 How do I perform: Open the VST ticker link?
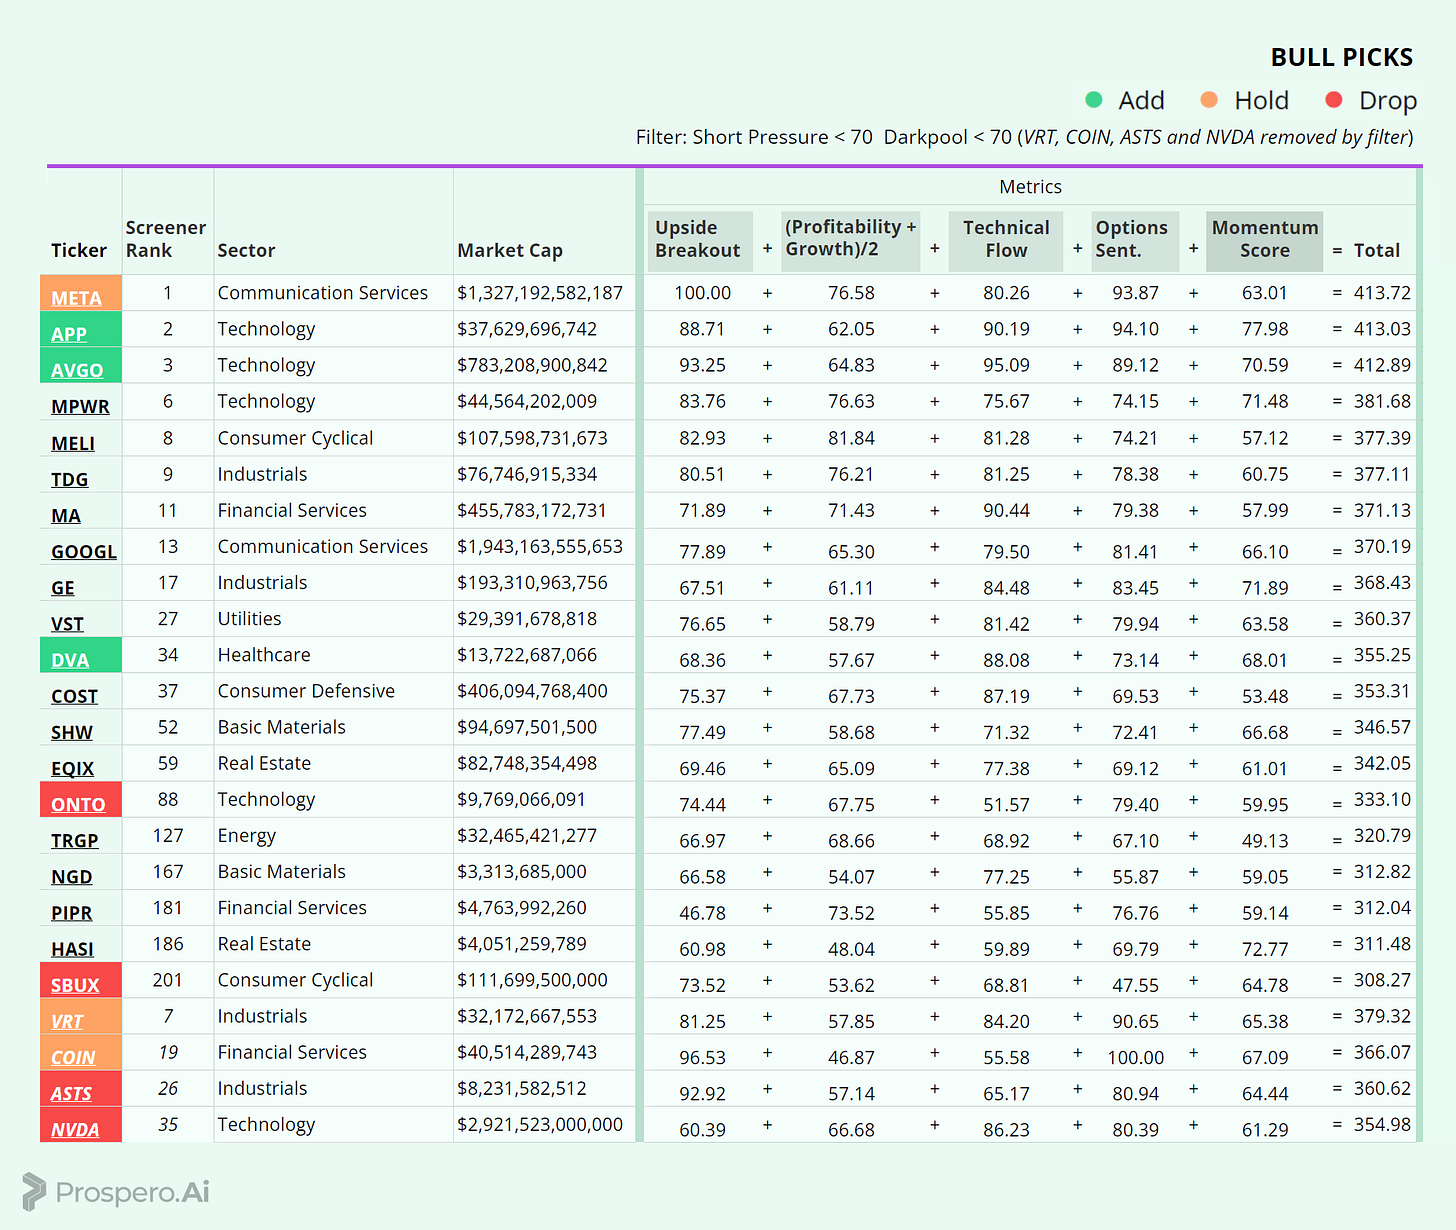(x=67, y=623)
